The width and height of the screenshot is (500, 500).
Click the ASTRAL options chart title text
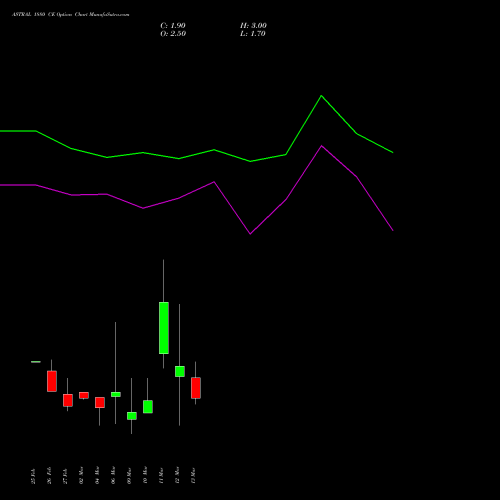click(71, 14)
